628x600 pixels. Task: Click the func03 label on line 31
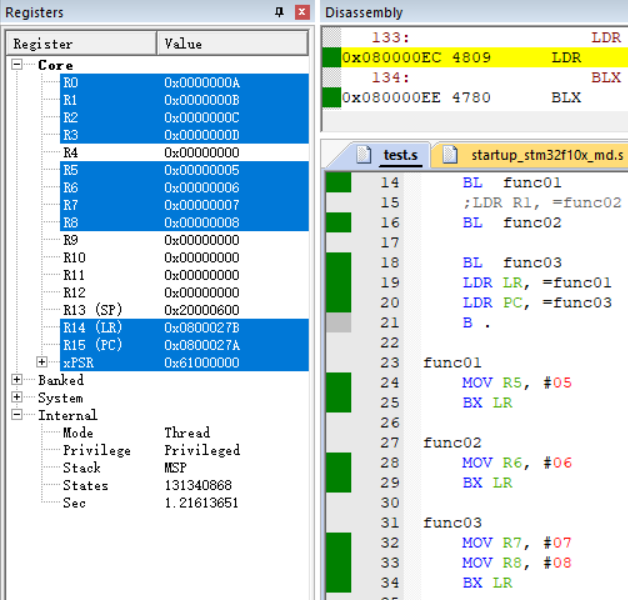[453, 523]
